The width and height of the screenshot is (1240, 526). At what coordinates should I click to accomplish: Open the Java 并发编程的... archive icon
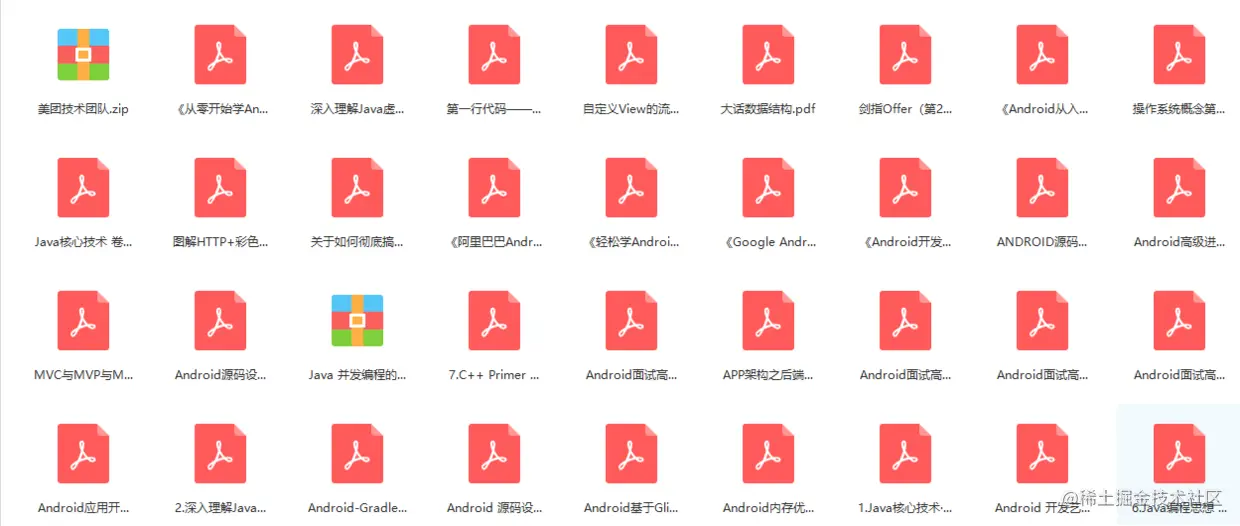click(357, 320)
